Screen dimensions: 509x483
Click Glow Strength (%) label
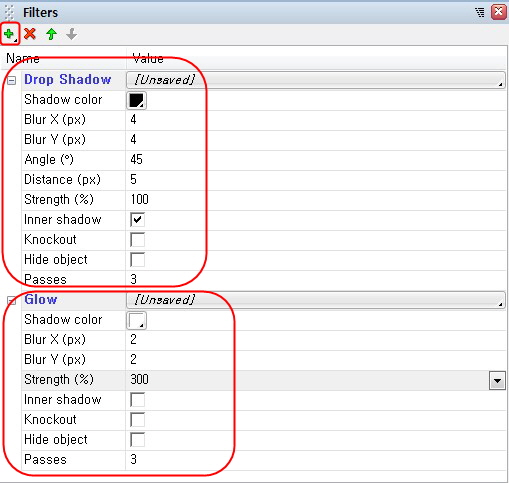pos(59,380)
